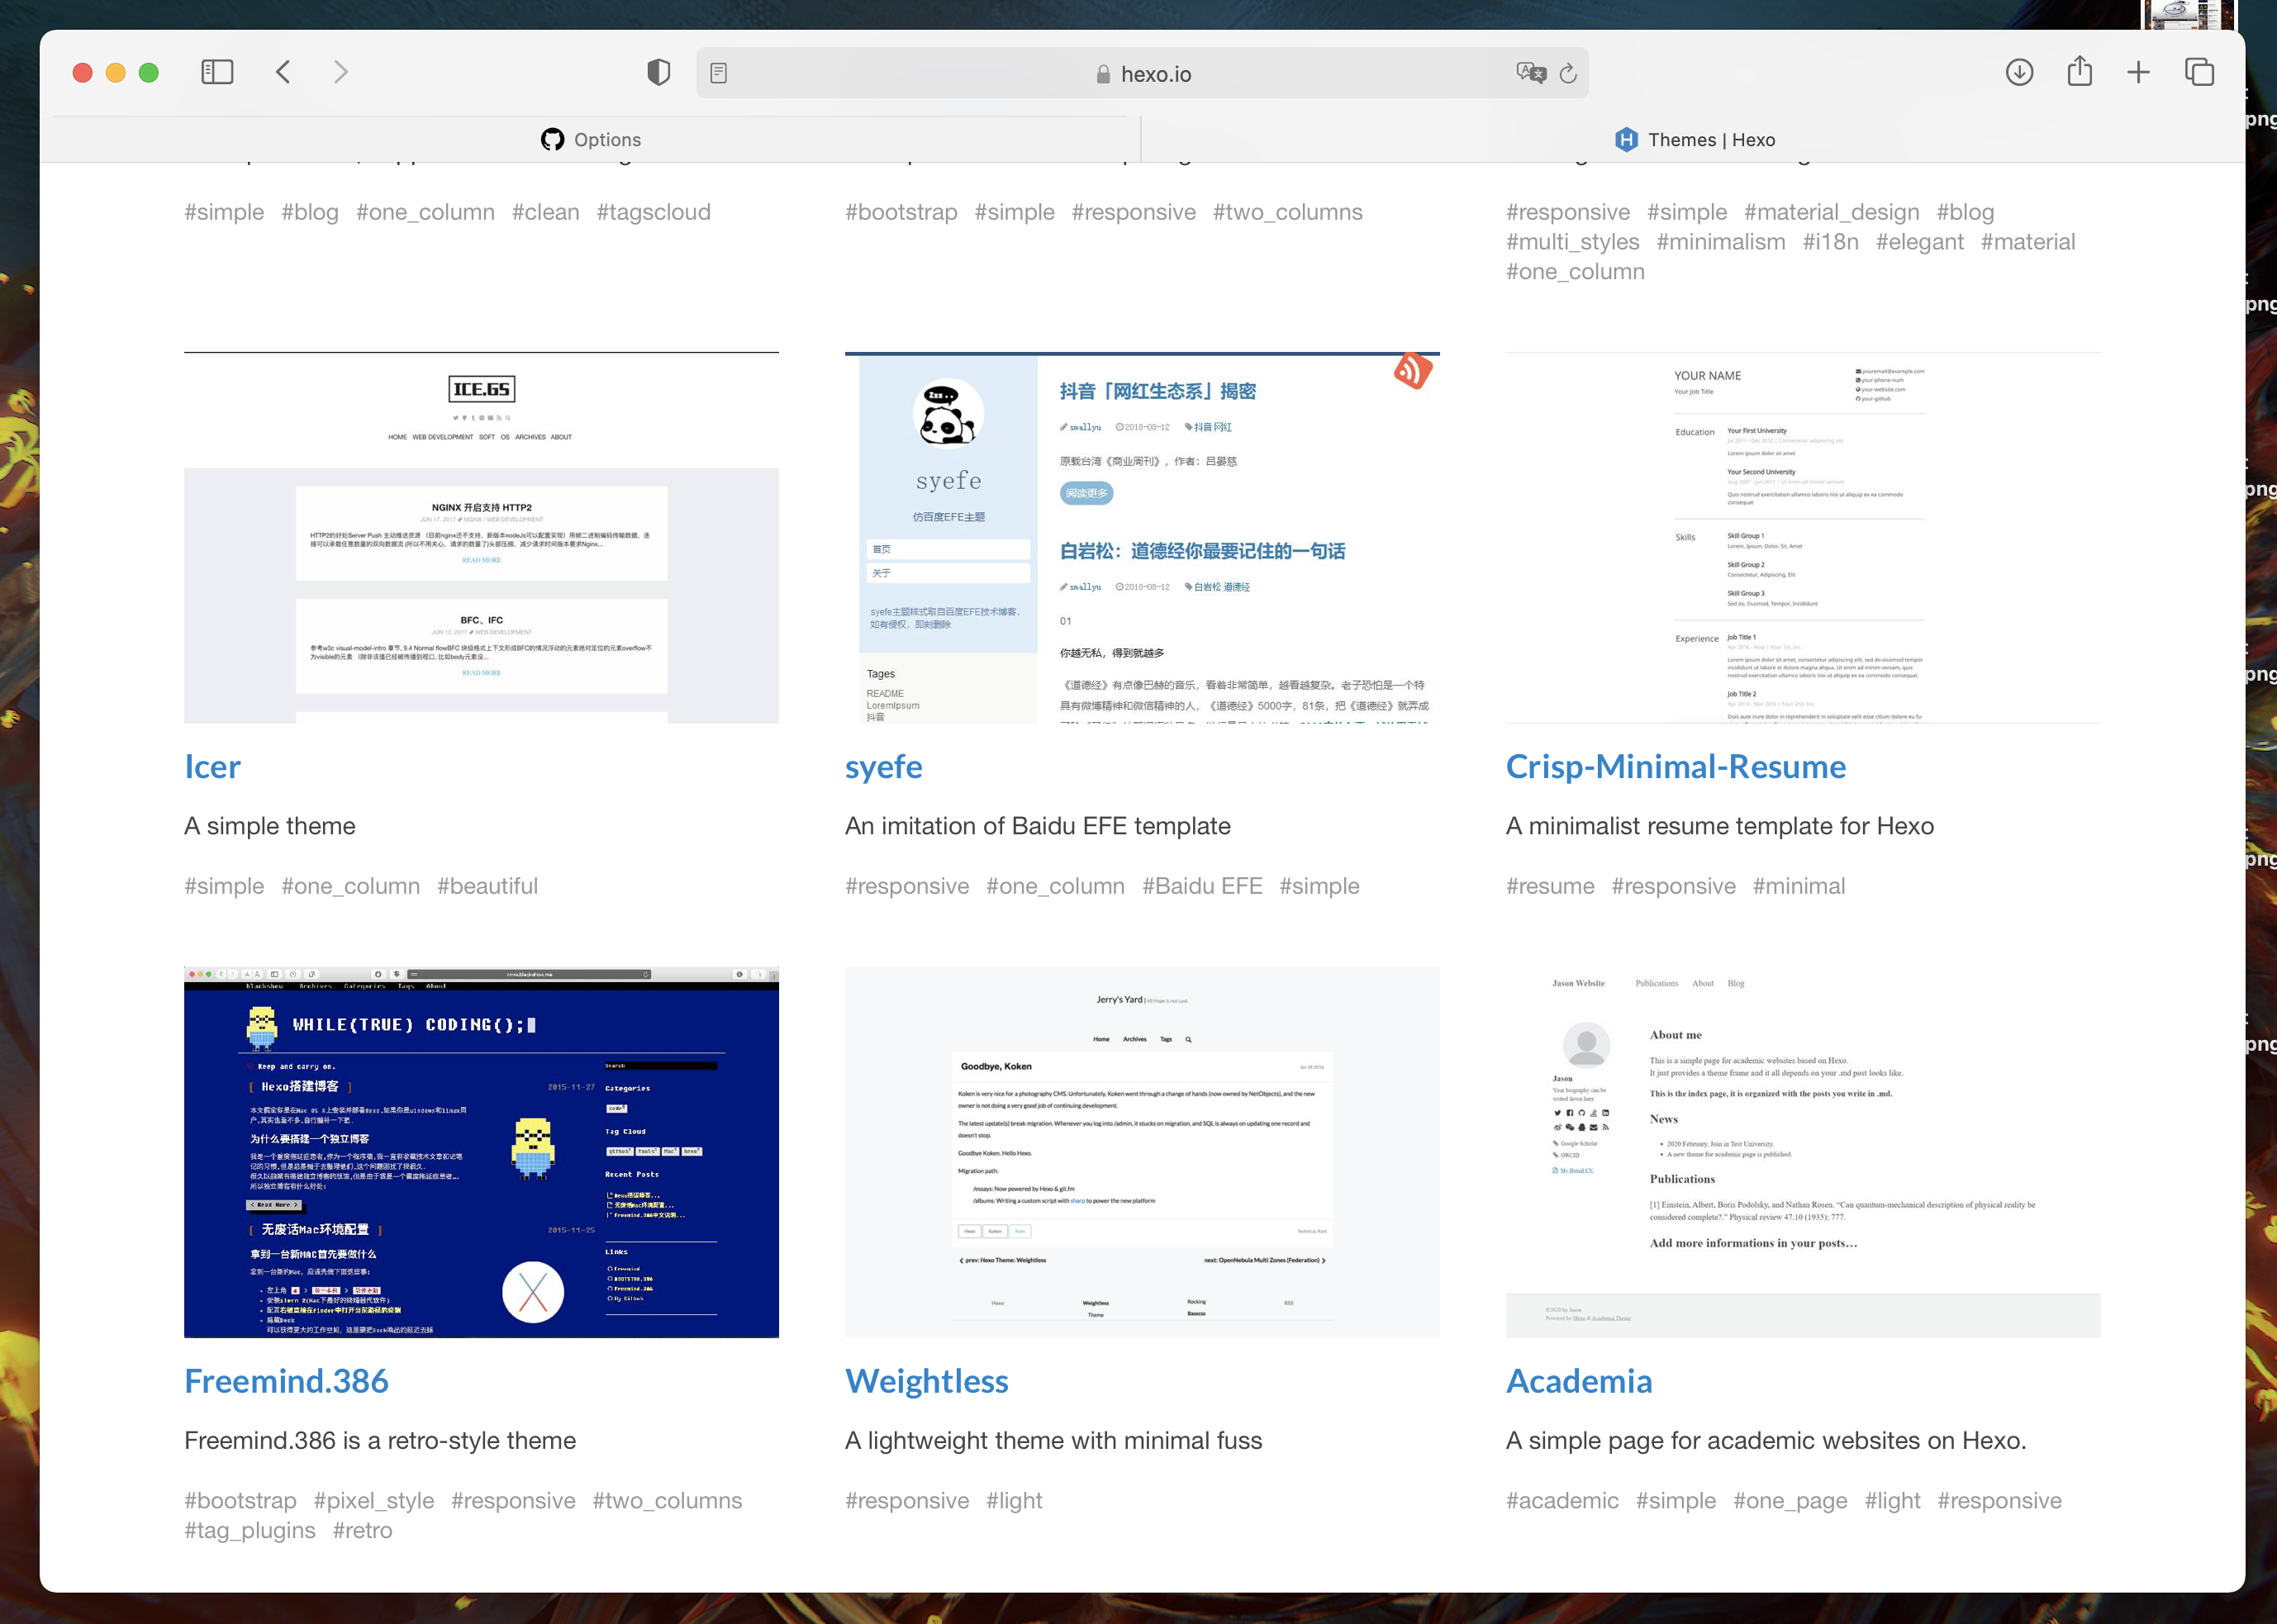
Task: Open the share menu
Action: point(2079,72)
